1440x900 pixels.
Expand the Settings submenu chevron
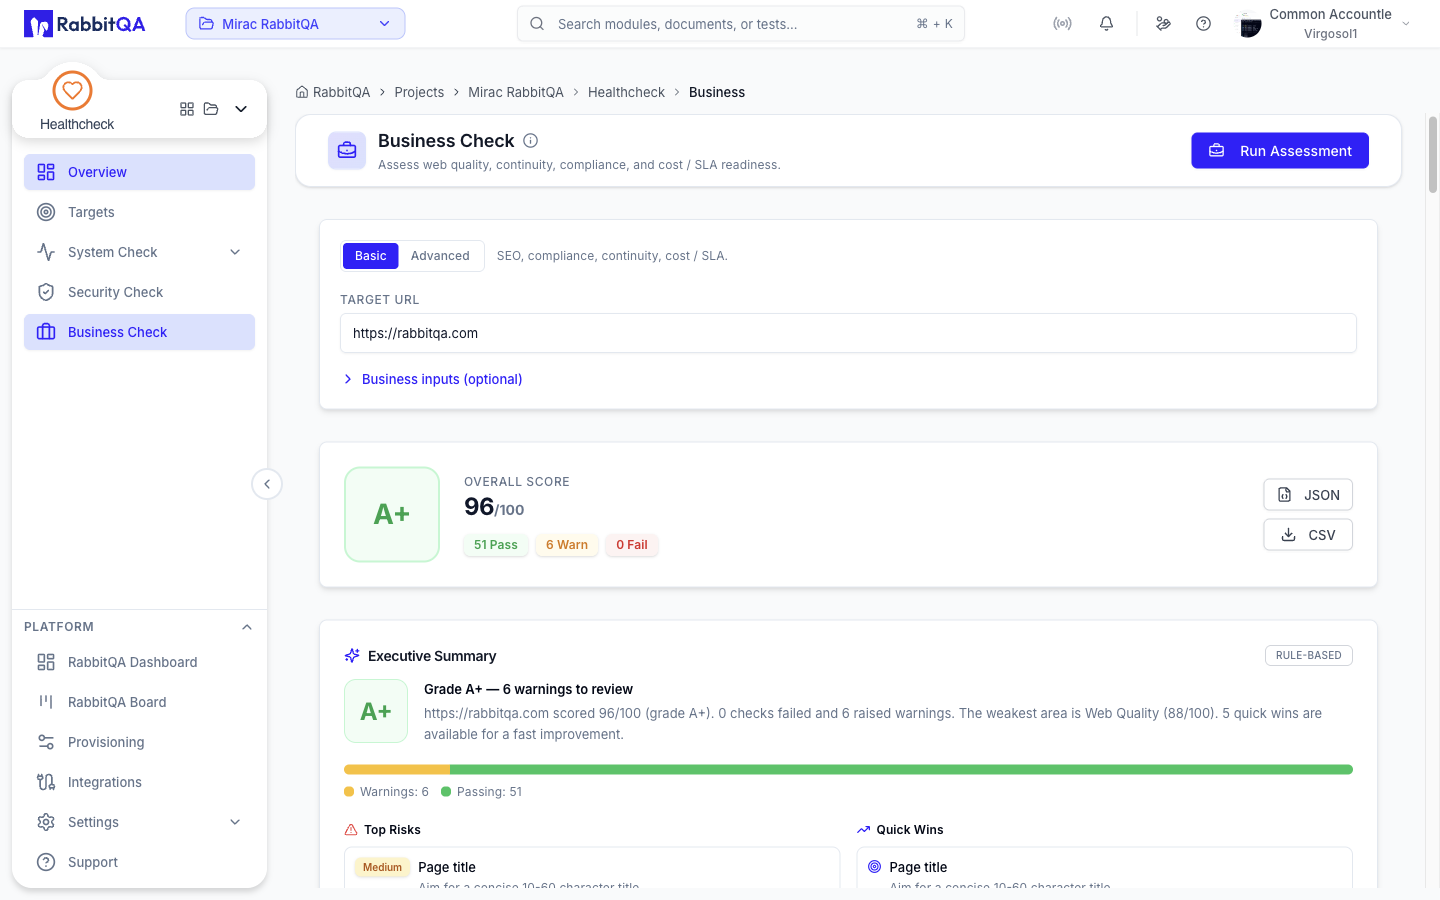pyautogui.click(x=235, y=822)
